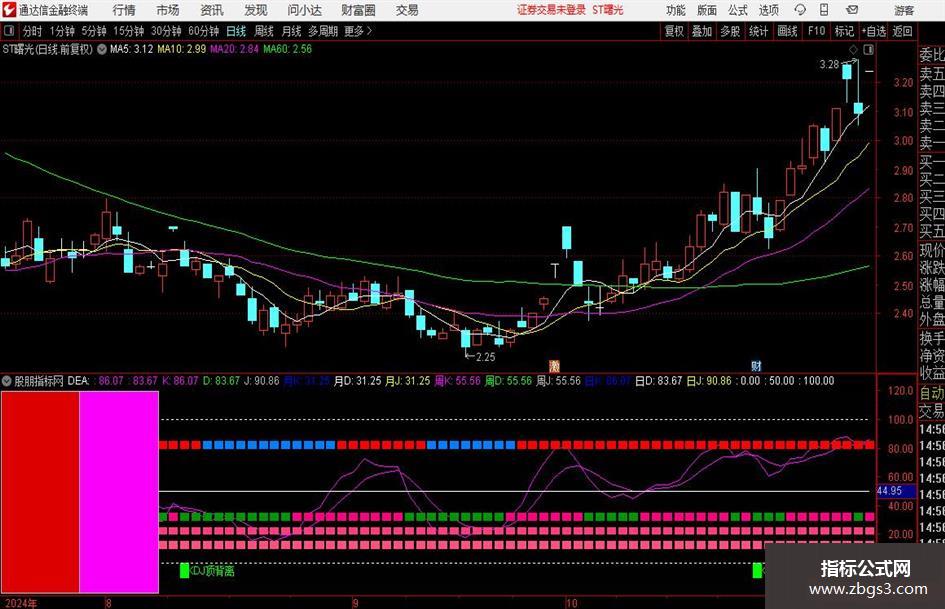Screen dimensions: 945x609
Task: Click the left KDJ顶背离 signal label
Action: pyautogui.click(x=212, y=570)
